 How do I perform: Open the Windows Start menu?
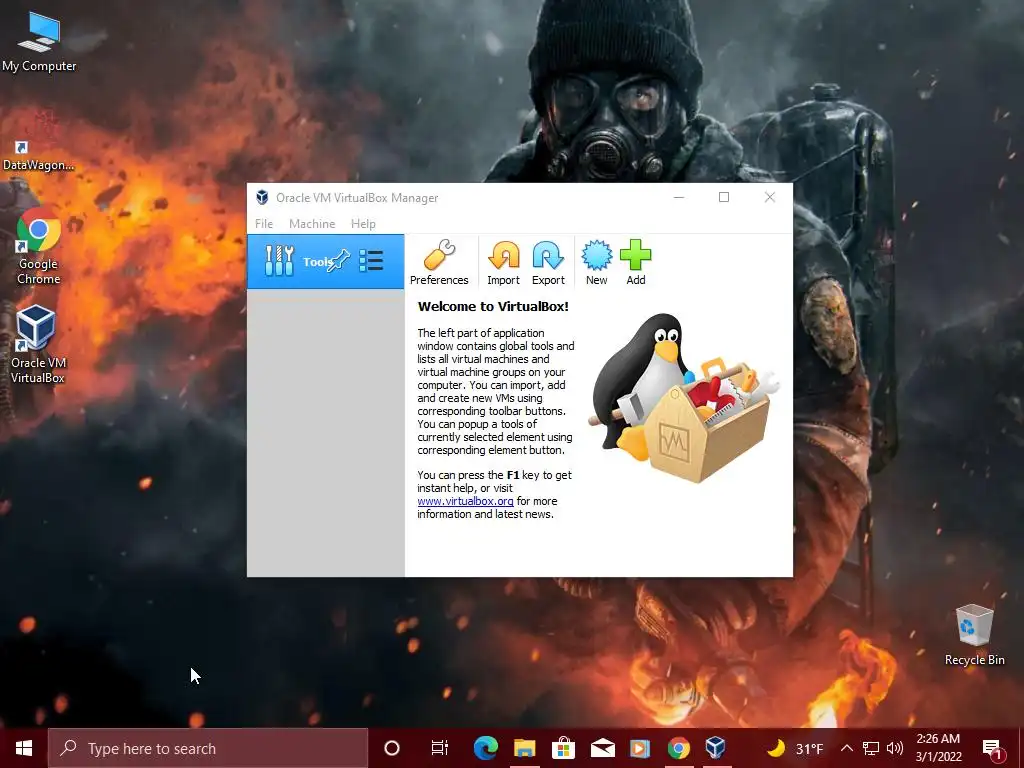(24, 748)
